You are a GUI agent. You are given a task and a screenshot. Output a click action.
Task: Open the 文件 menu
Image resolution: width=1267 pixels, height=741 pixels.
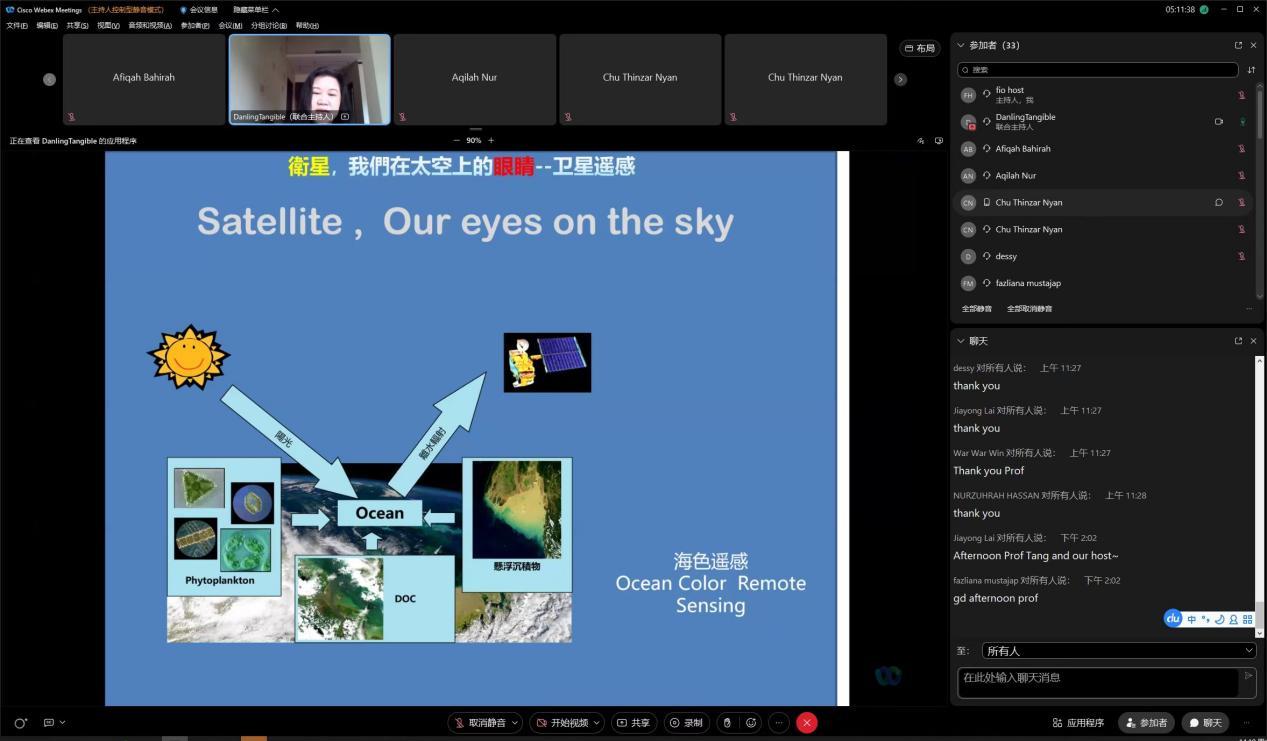pos(17,25)
